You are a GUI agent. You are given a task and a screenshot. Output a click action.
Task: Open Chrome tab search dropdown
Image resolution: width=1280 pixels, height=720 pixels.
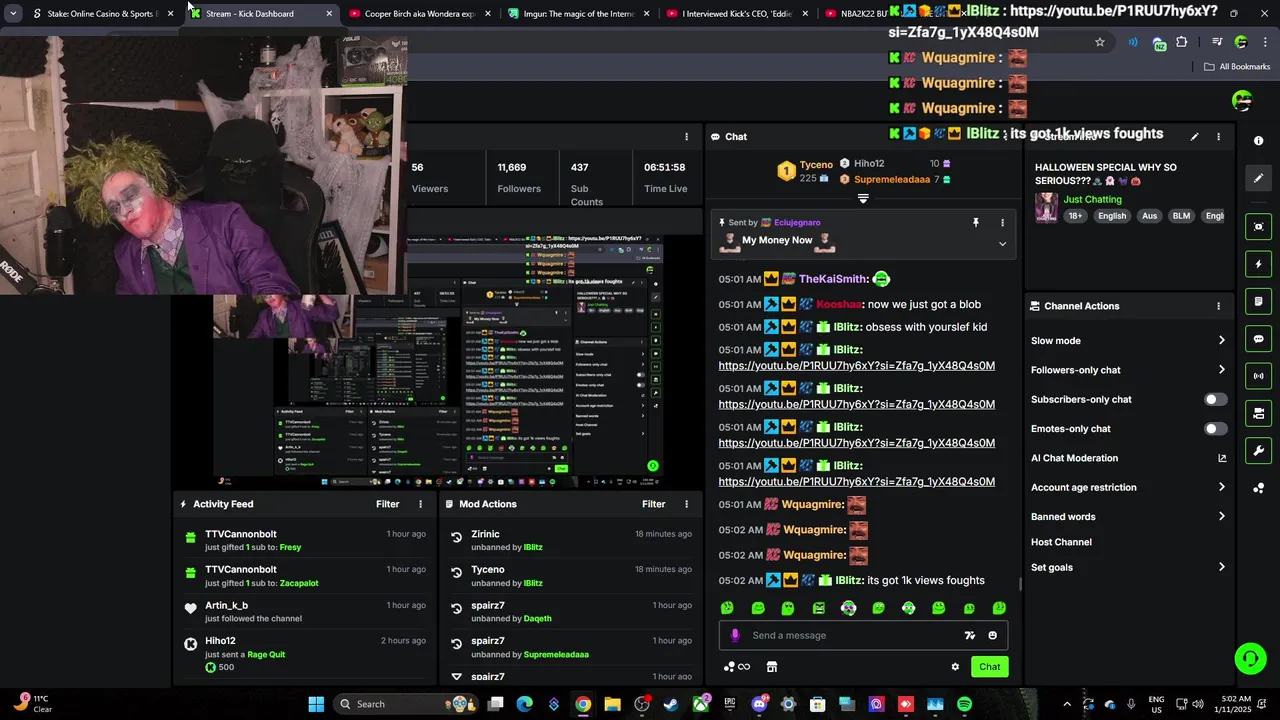click(13, 14)
